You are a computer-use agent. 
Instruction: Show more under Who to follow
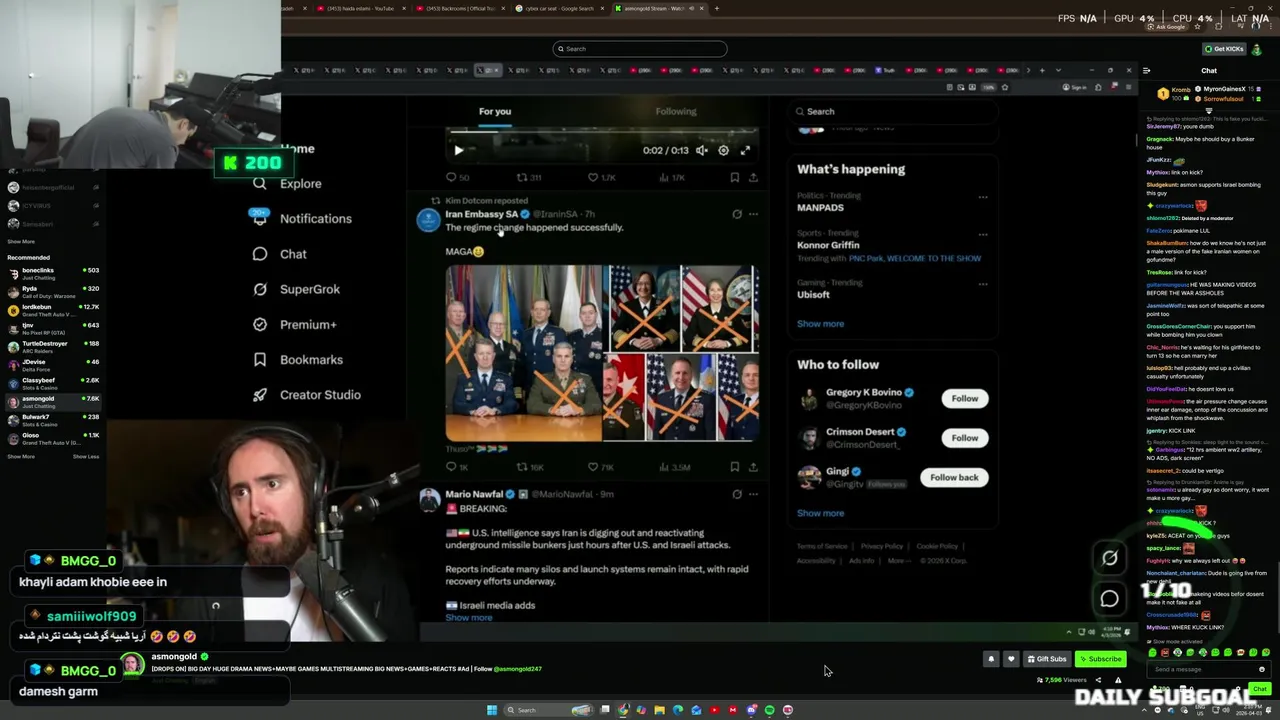820,513
